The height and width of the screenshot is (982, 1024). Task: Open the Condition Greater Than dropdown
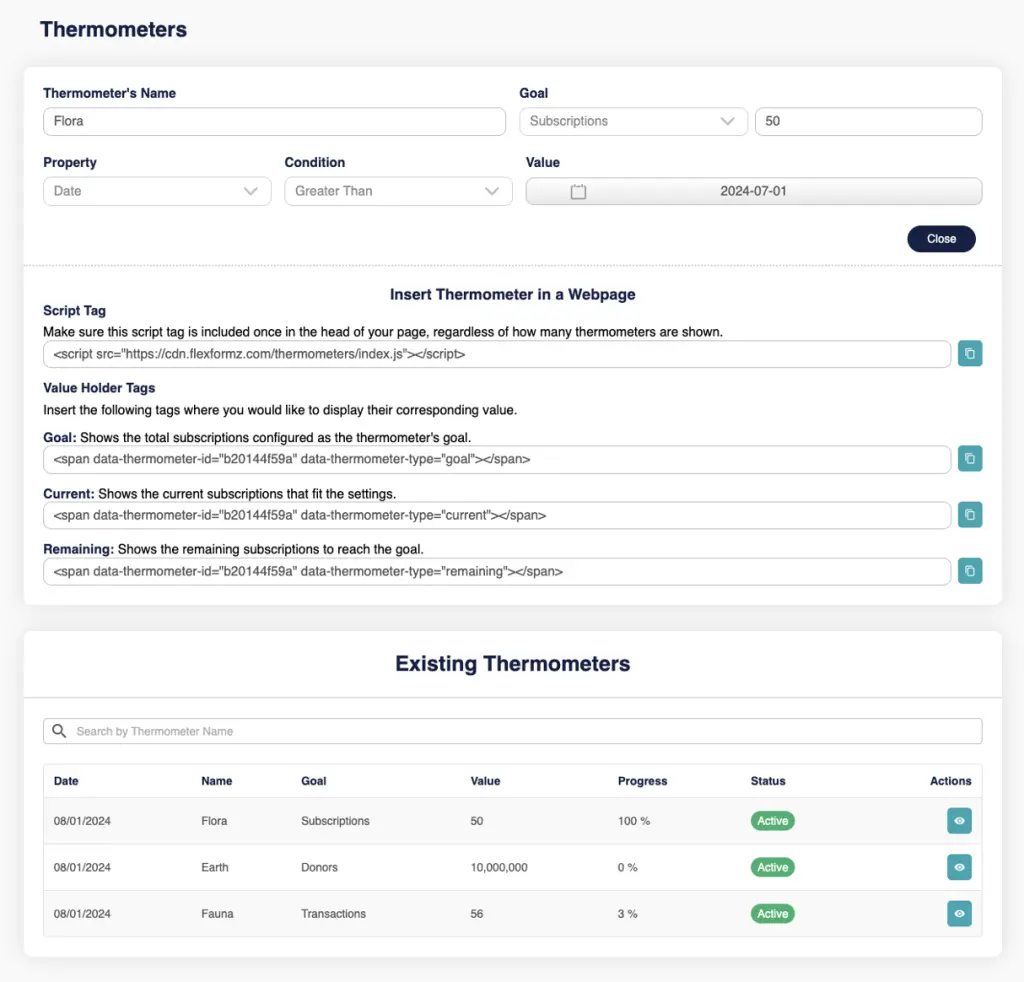397,191
